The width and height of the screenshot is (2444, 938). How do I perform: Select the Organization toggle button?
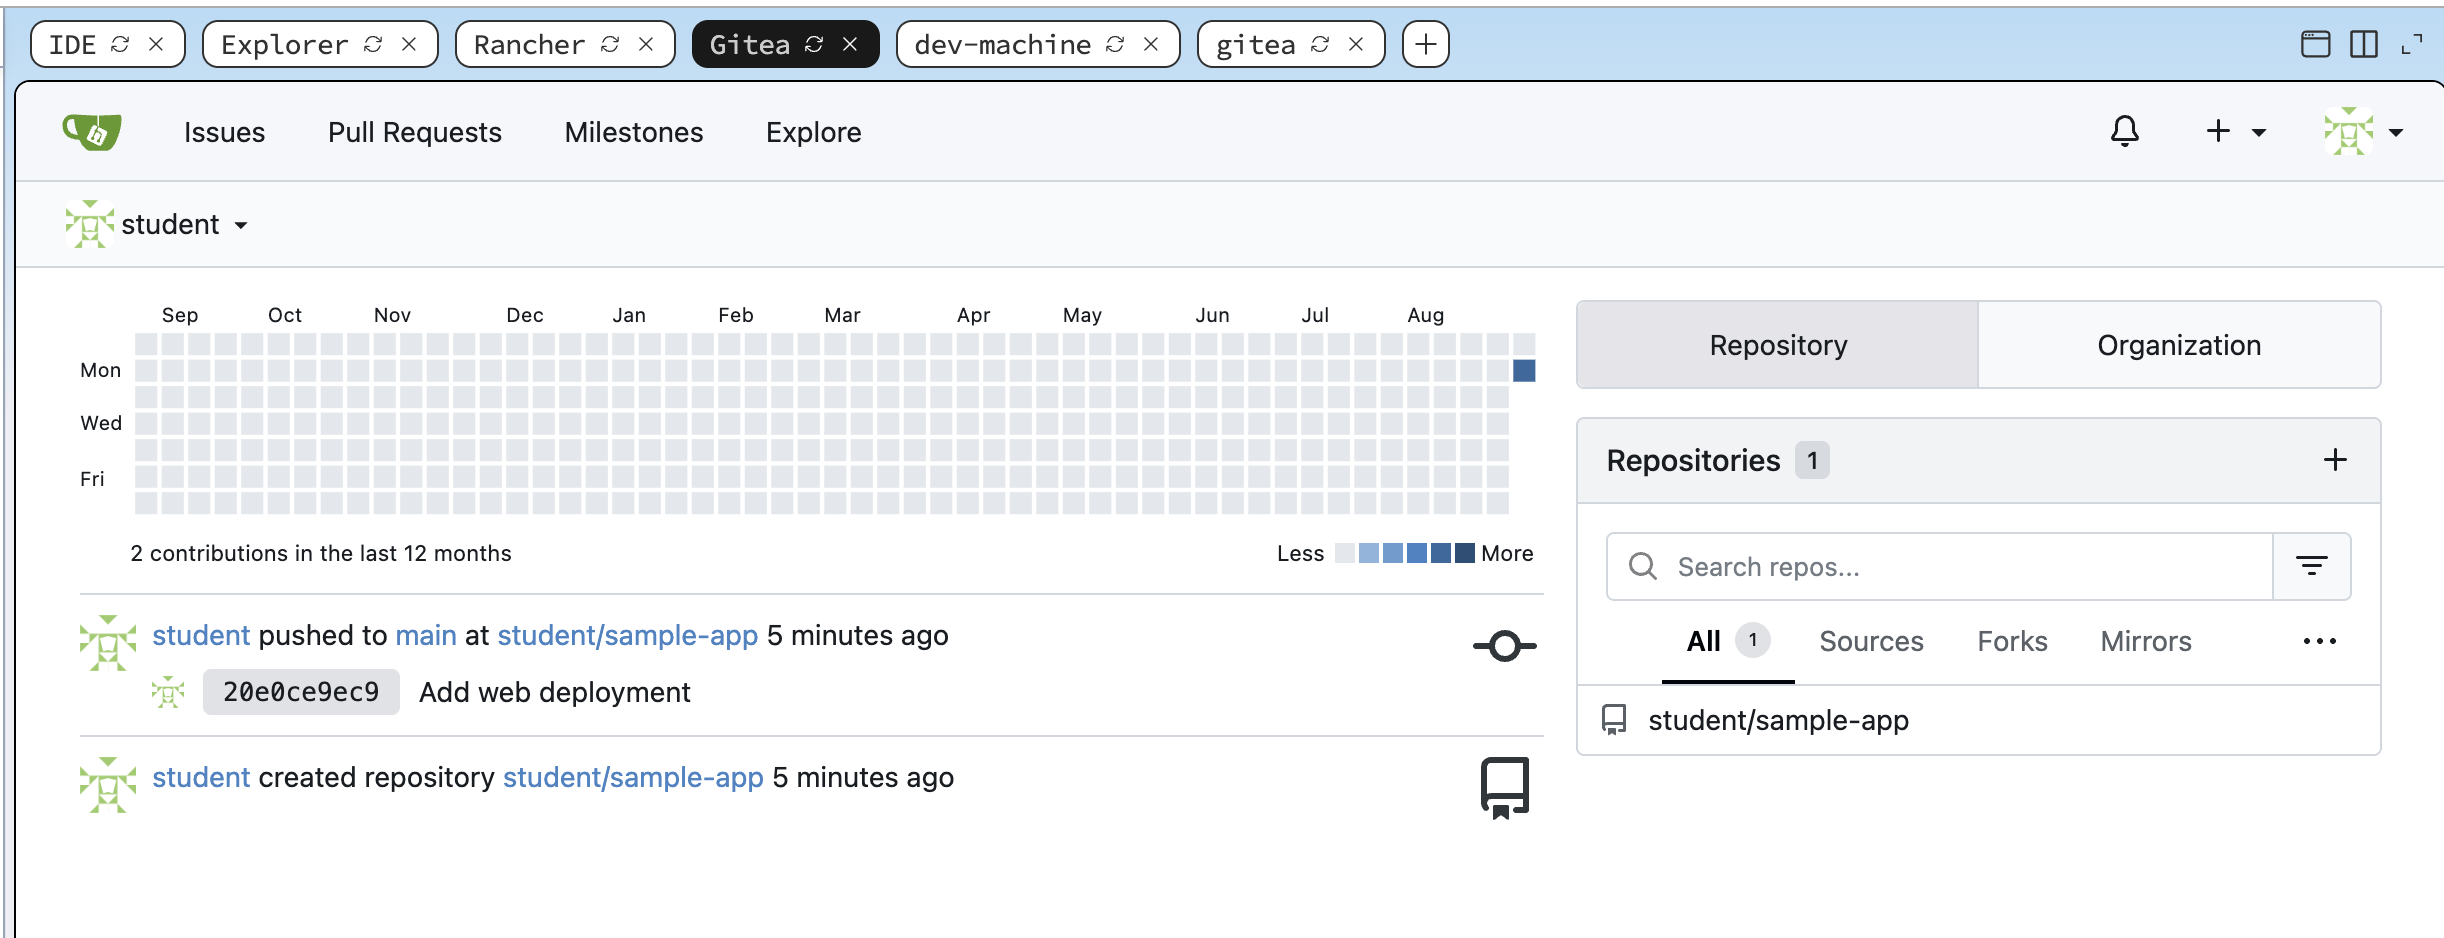tap(2179, 345)
